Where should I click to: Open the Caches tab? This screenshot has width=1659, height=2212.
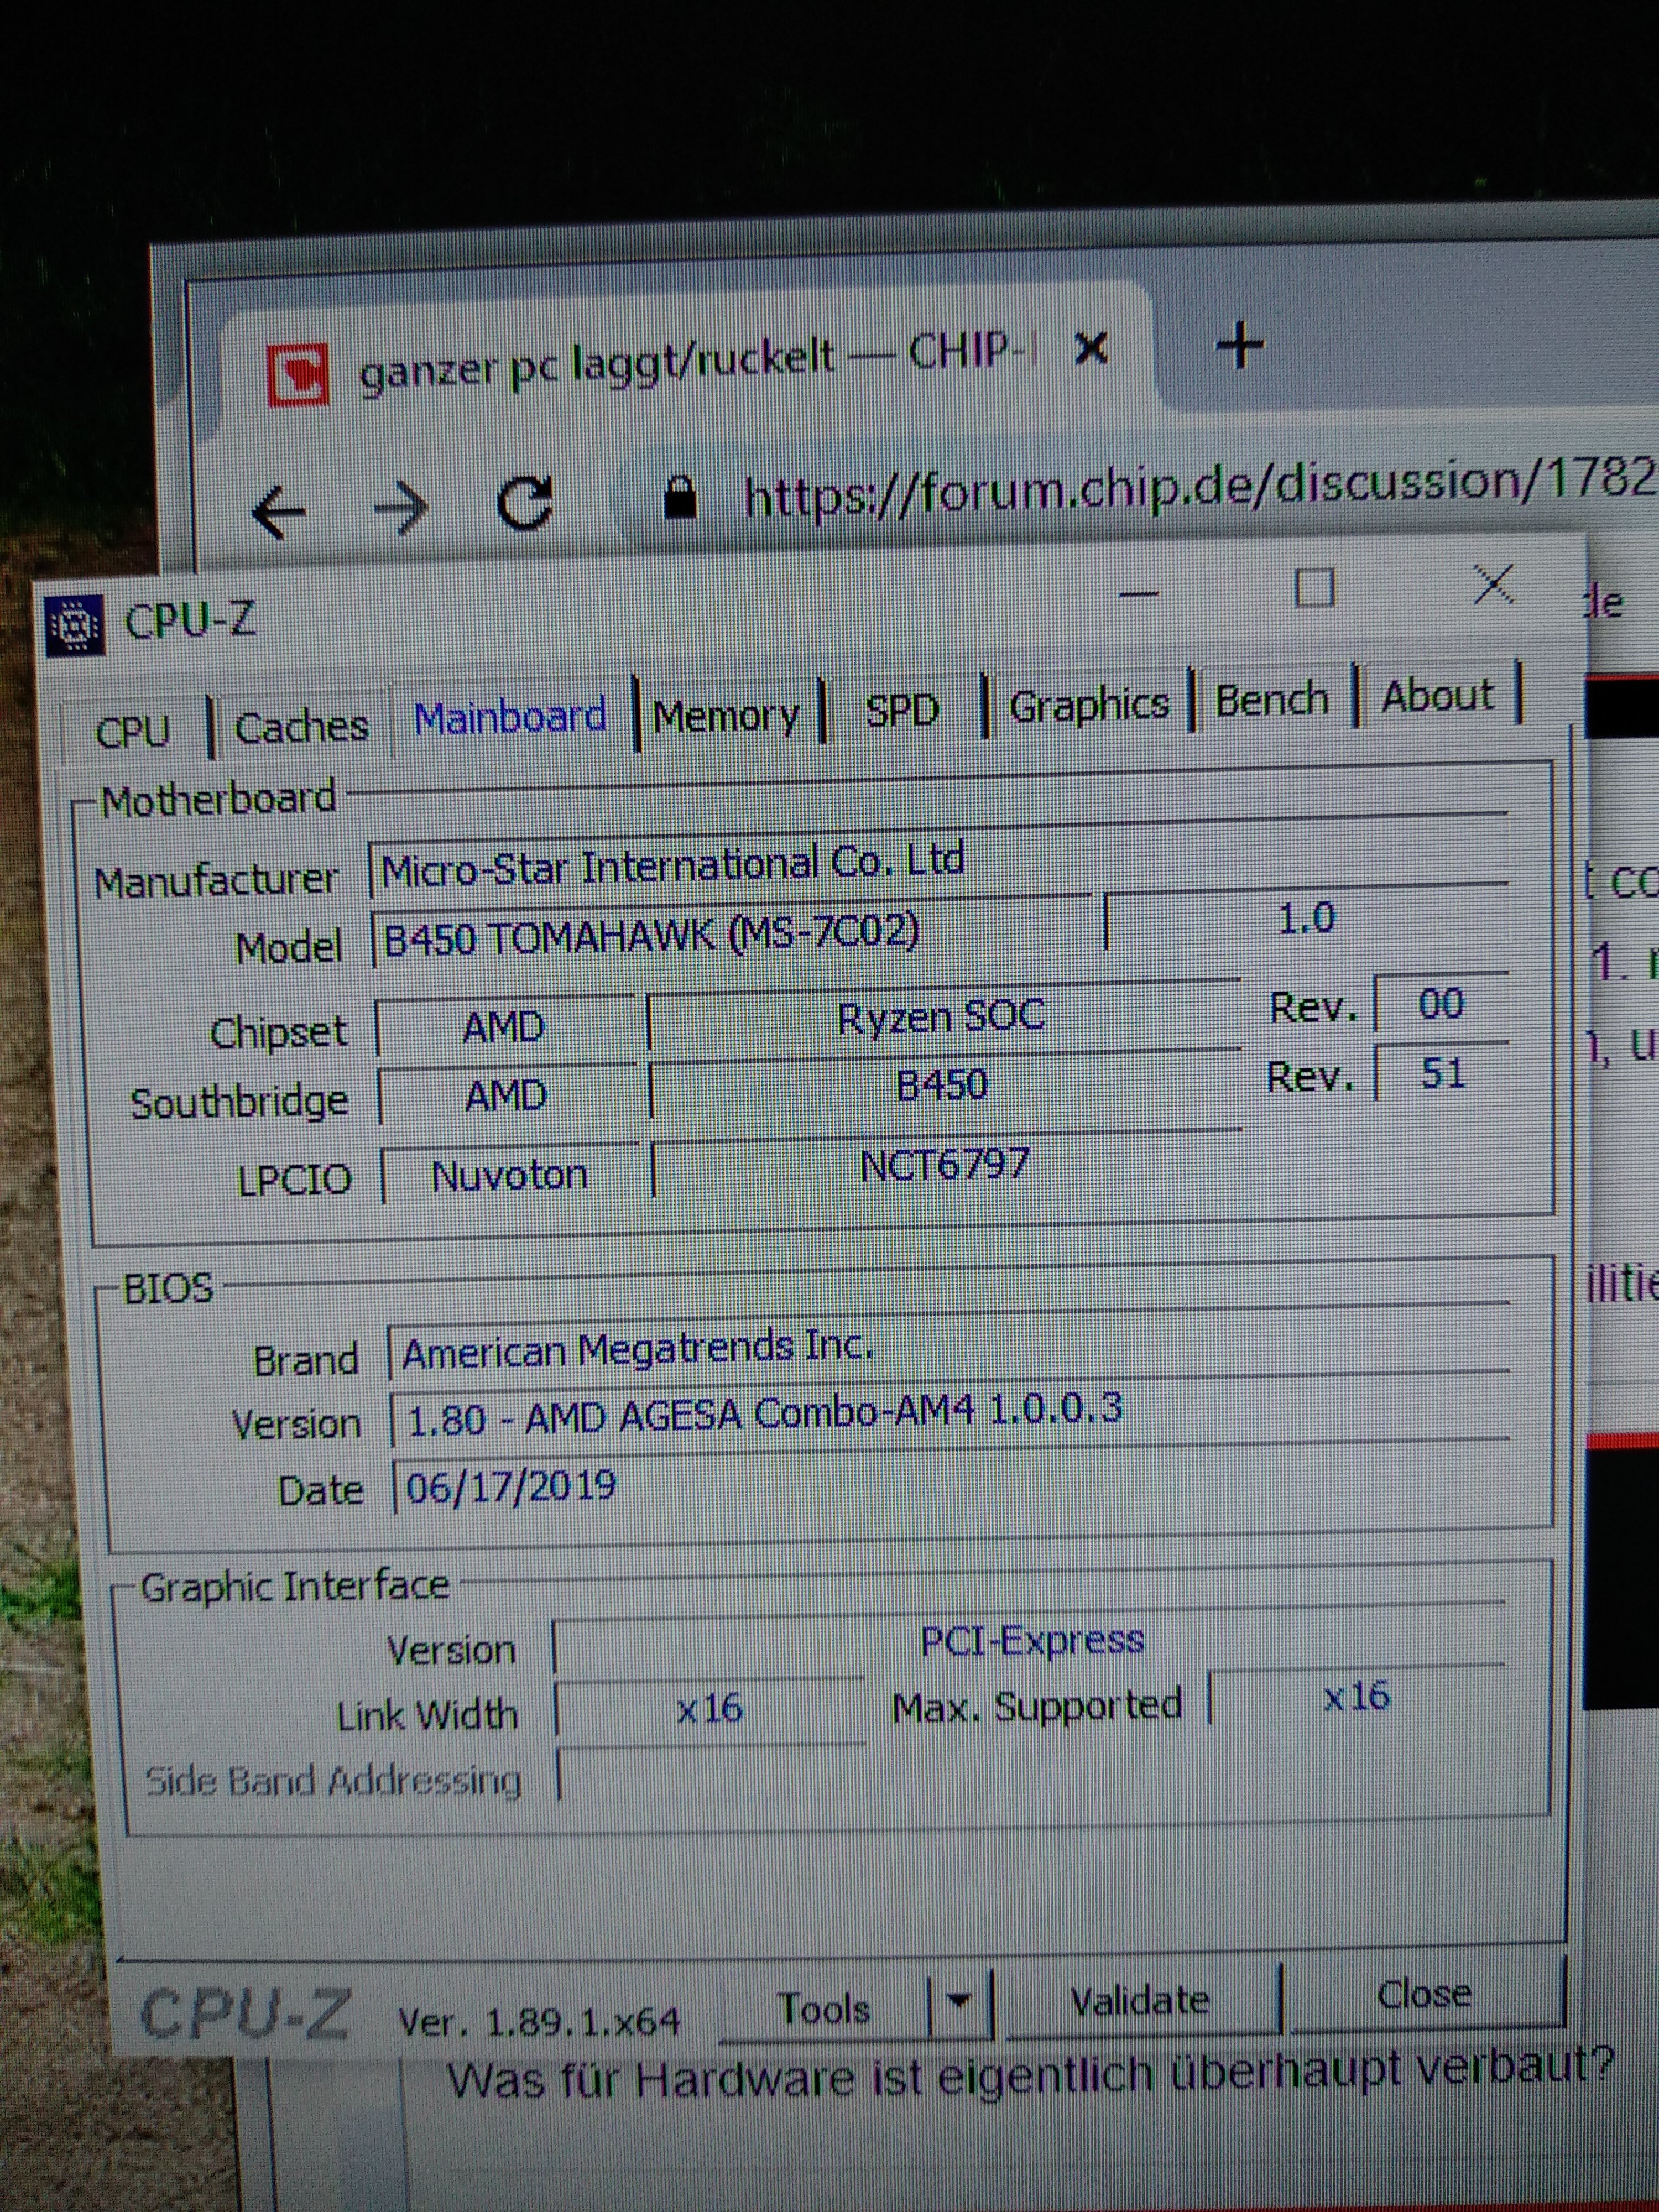301,726
